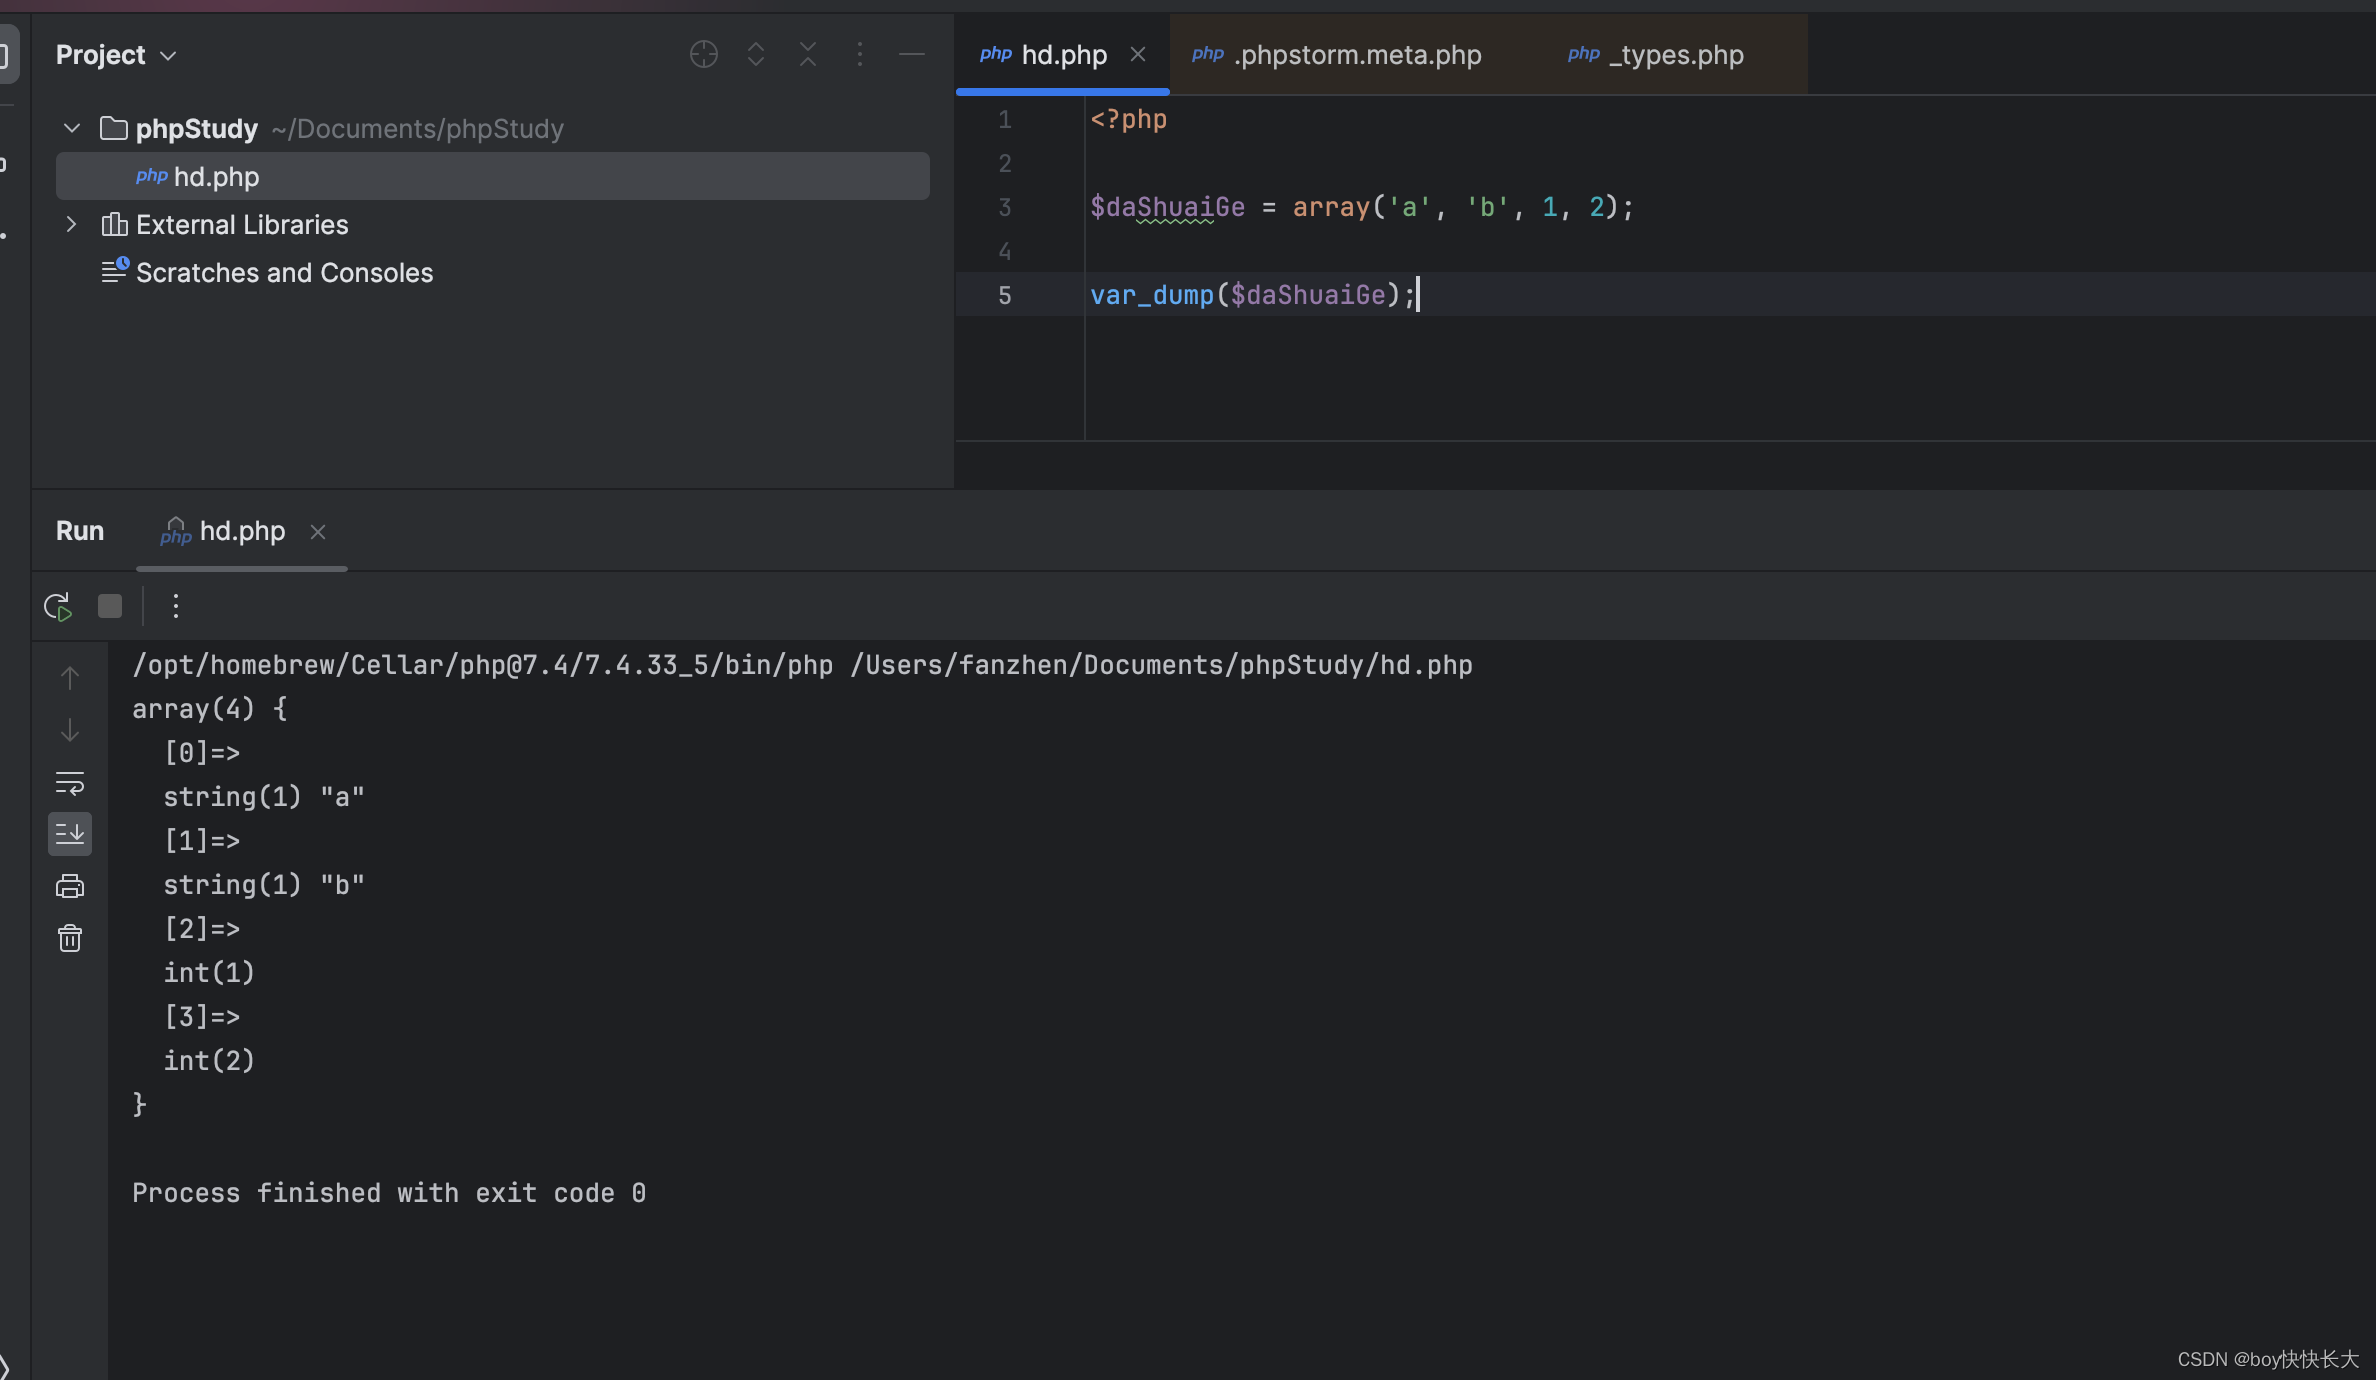The image size is (2376, 1380).
Task: Click Collapse All in Project panel
Action: point(808,54)
